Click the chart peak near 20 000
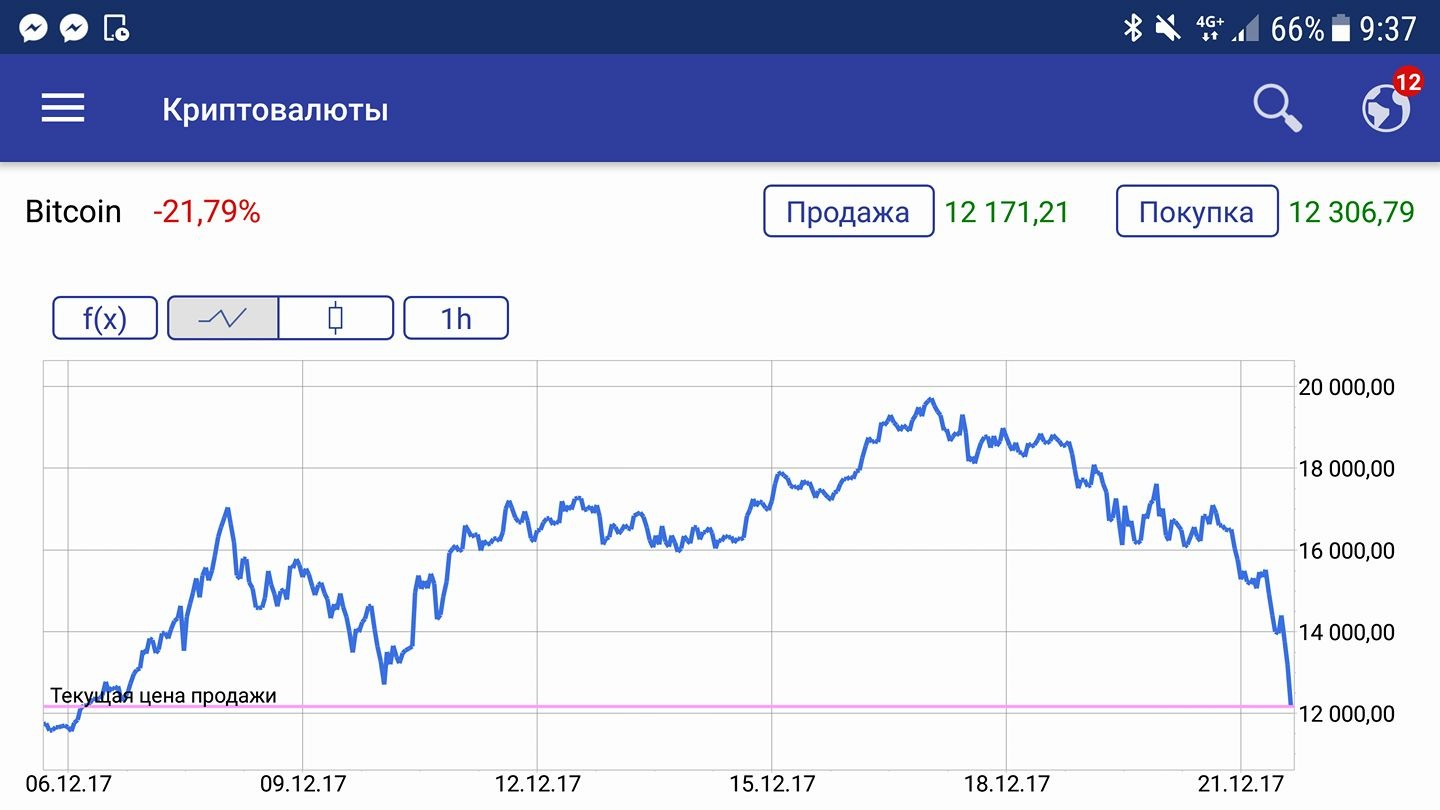Viewport: 1440px width, 810px height. coord(931,399)
